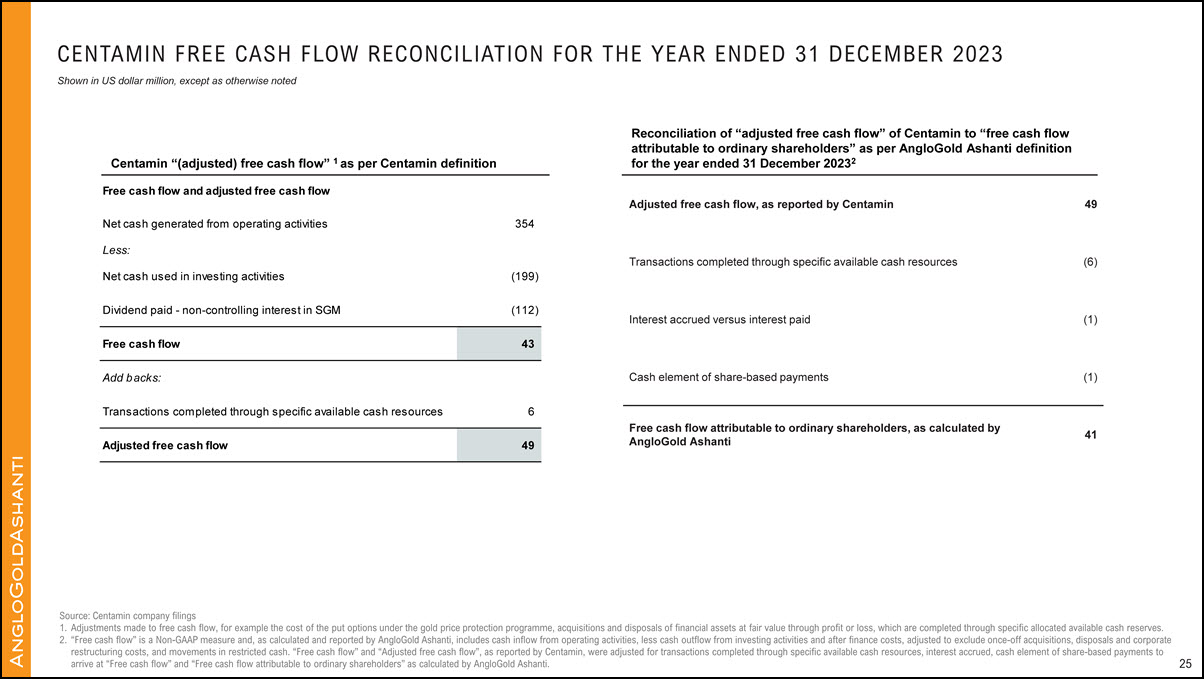Screen dimensions: 1204x679
Task: Click the "Net cash generated from operating activities" row
Action: [215, 224]
